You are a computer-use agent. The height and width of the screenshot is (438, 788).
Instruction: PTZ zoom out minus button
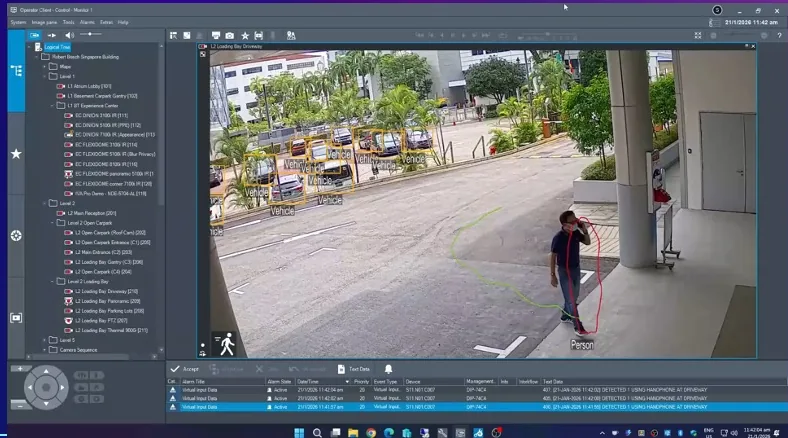pyautogui.click(x=20, y=405)
